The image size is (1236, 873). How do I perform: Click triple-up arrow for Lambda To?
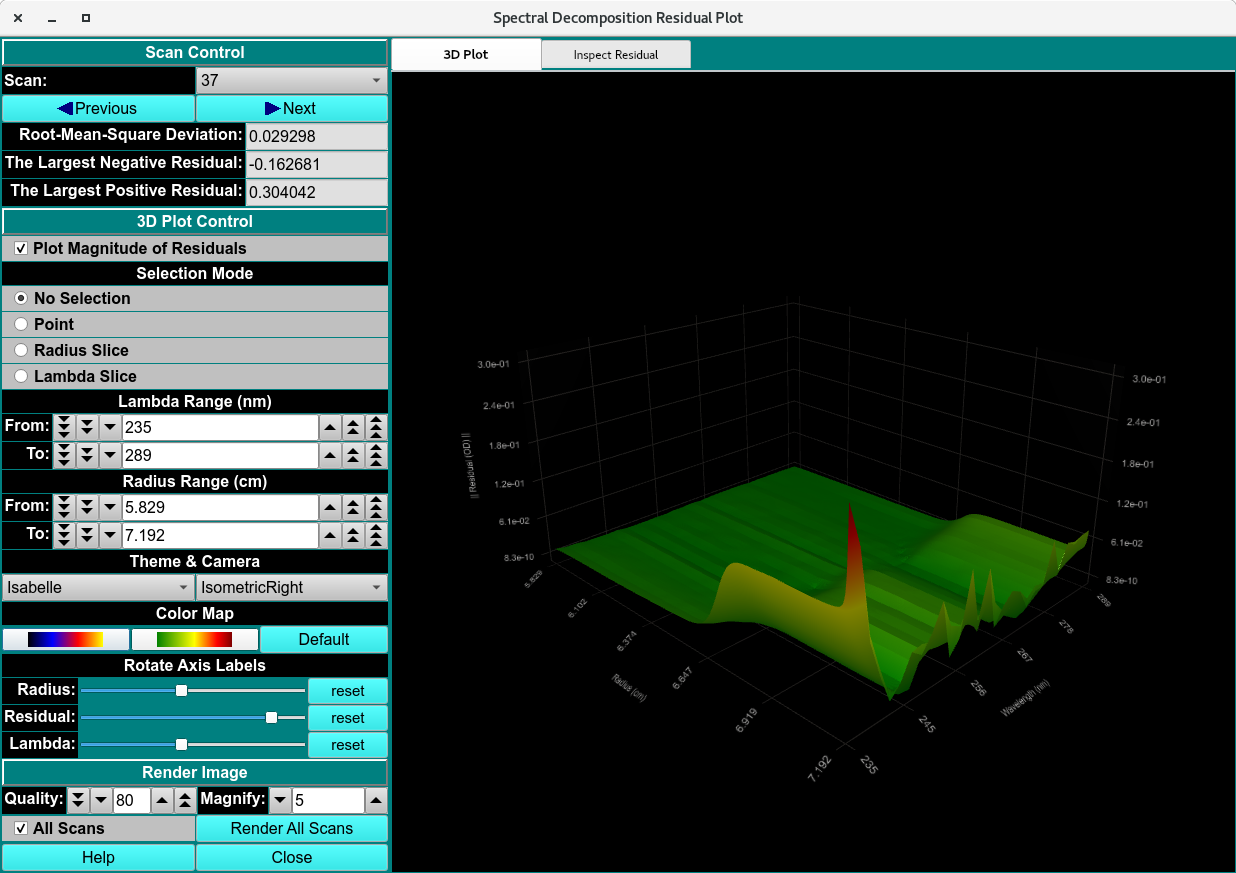[376, 455]
